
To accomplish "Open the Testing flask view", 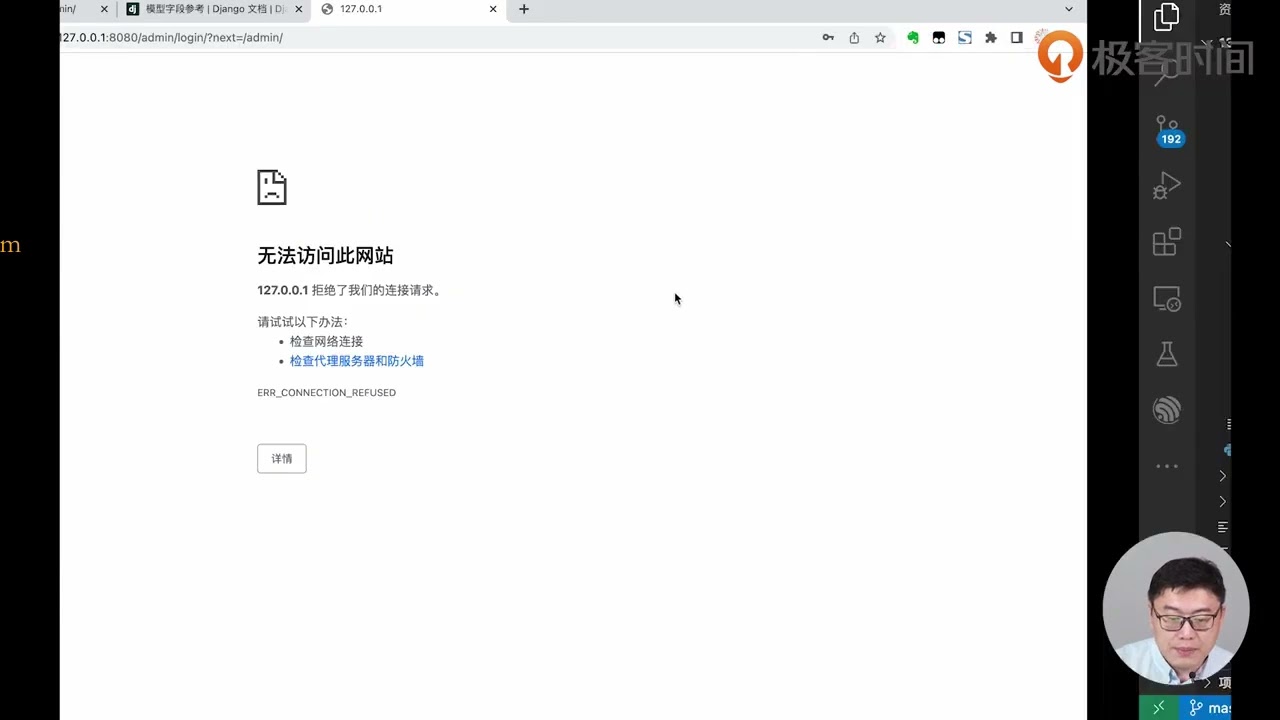I will (1167, 354).
